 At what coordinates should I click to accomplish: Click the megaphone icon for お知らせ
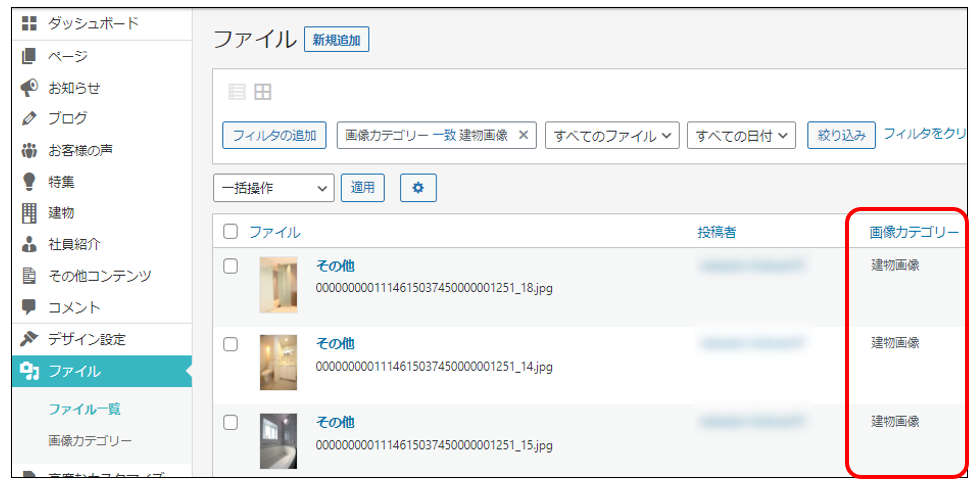29,88
